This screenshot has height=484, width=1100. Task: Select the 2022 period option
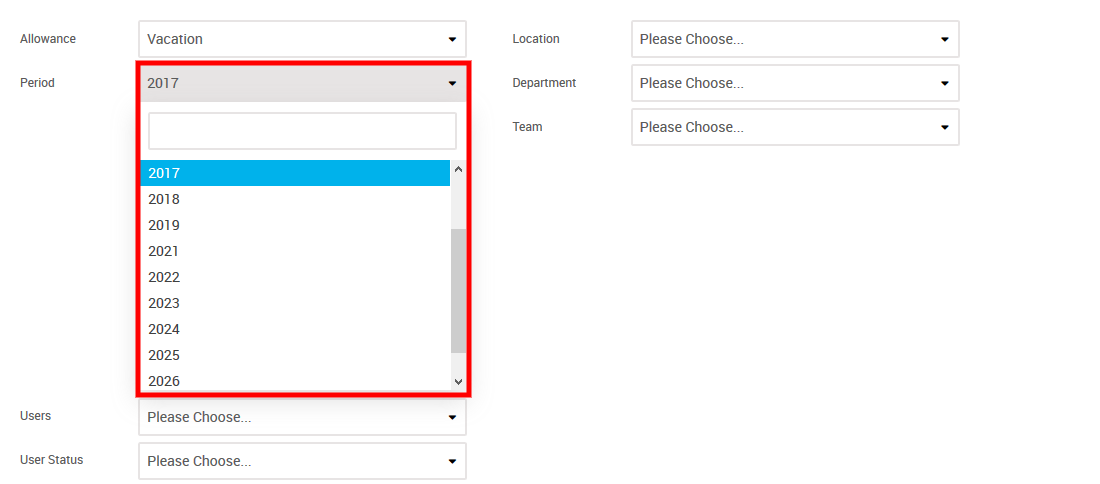pyautogui.click(x=295, y=277)
